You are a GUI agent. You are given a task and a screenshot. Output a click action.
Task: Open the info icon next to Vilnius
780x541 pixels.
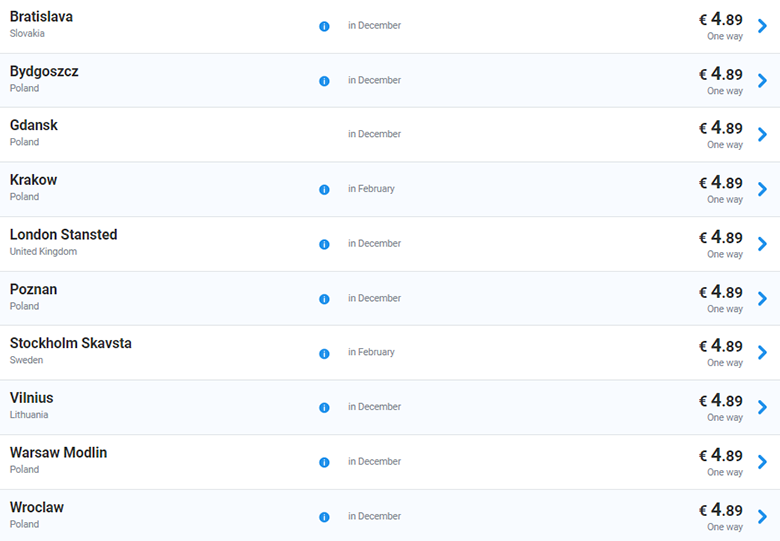click(324, 408)
